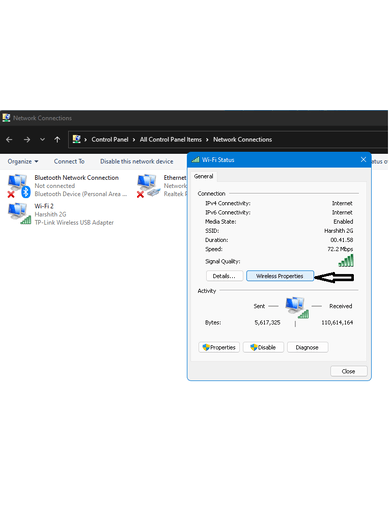Select Control Panel in breadcrumb
The image size is (390, 518).
(x=110, y=140)
